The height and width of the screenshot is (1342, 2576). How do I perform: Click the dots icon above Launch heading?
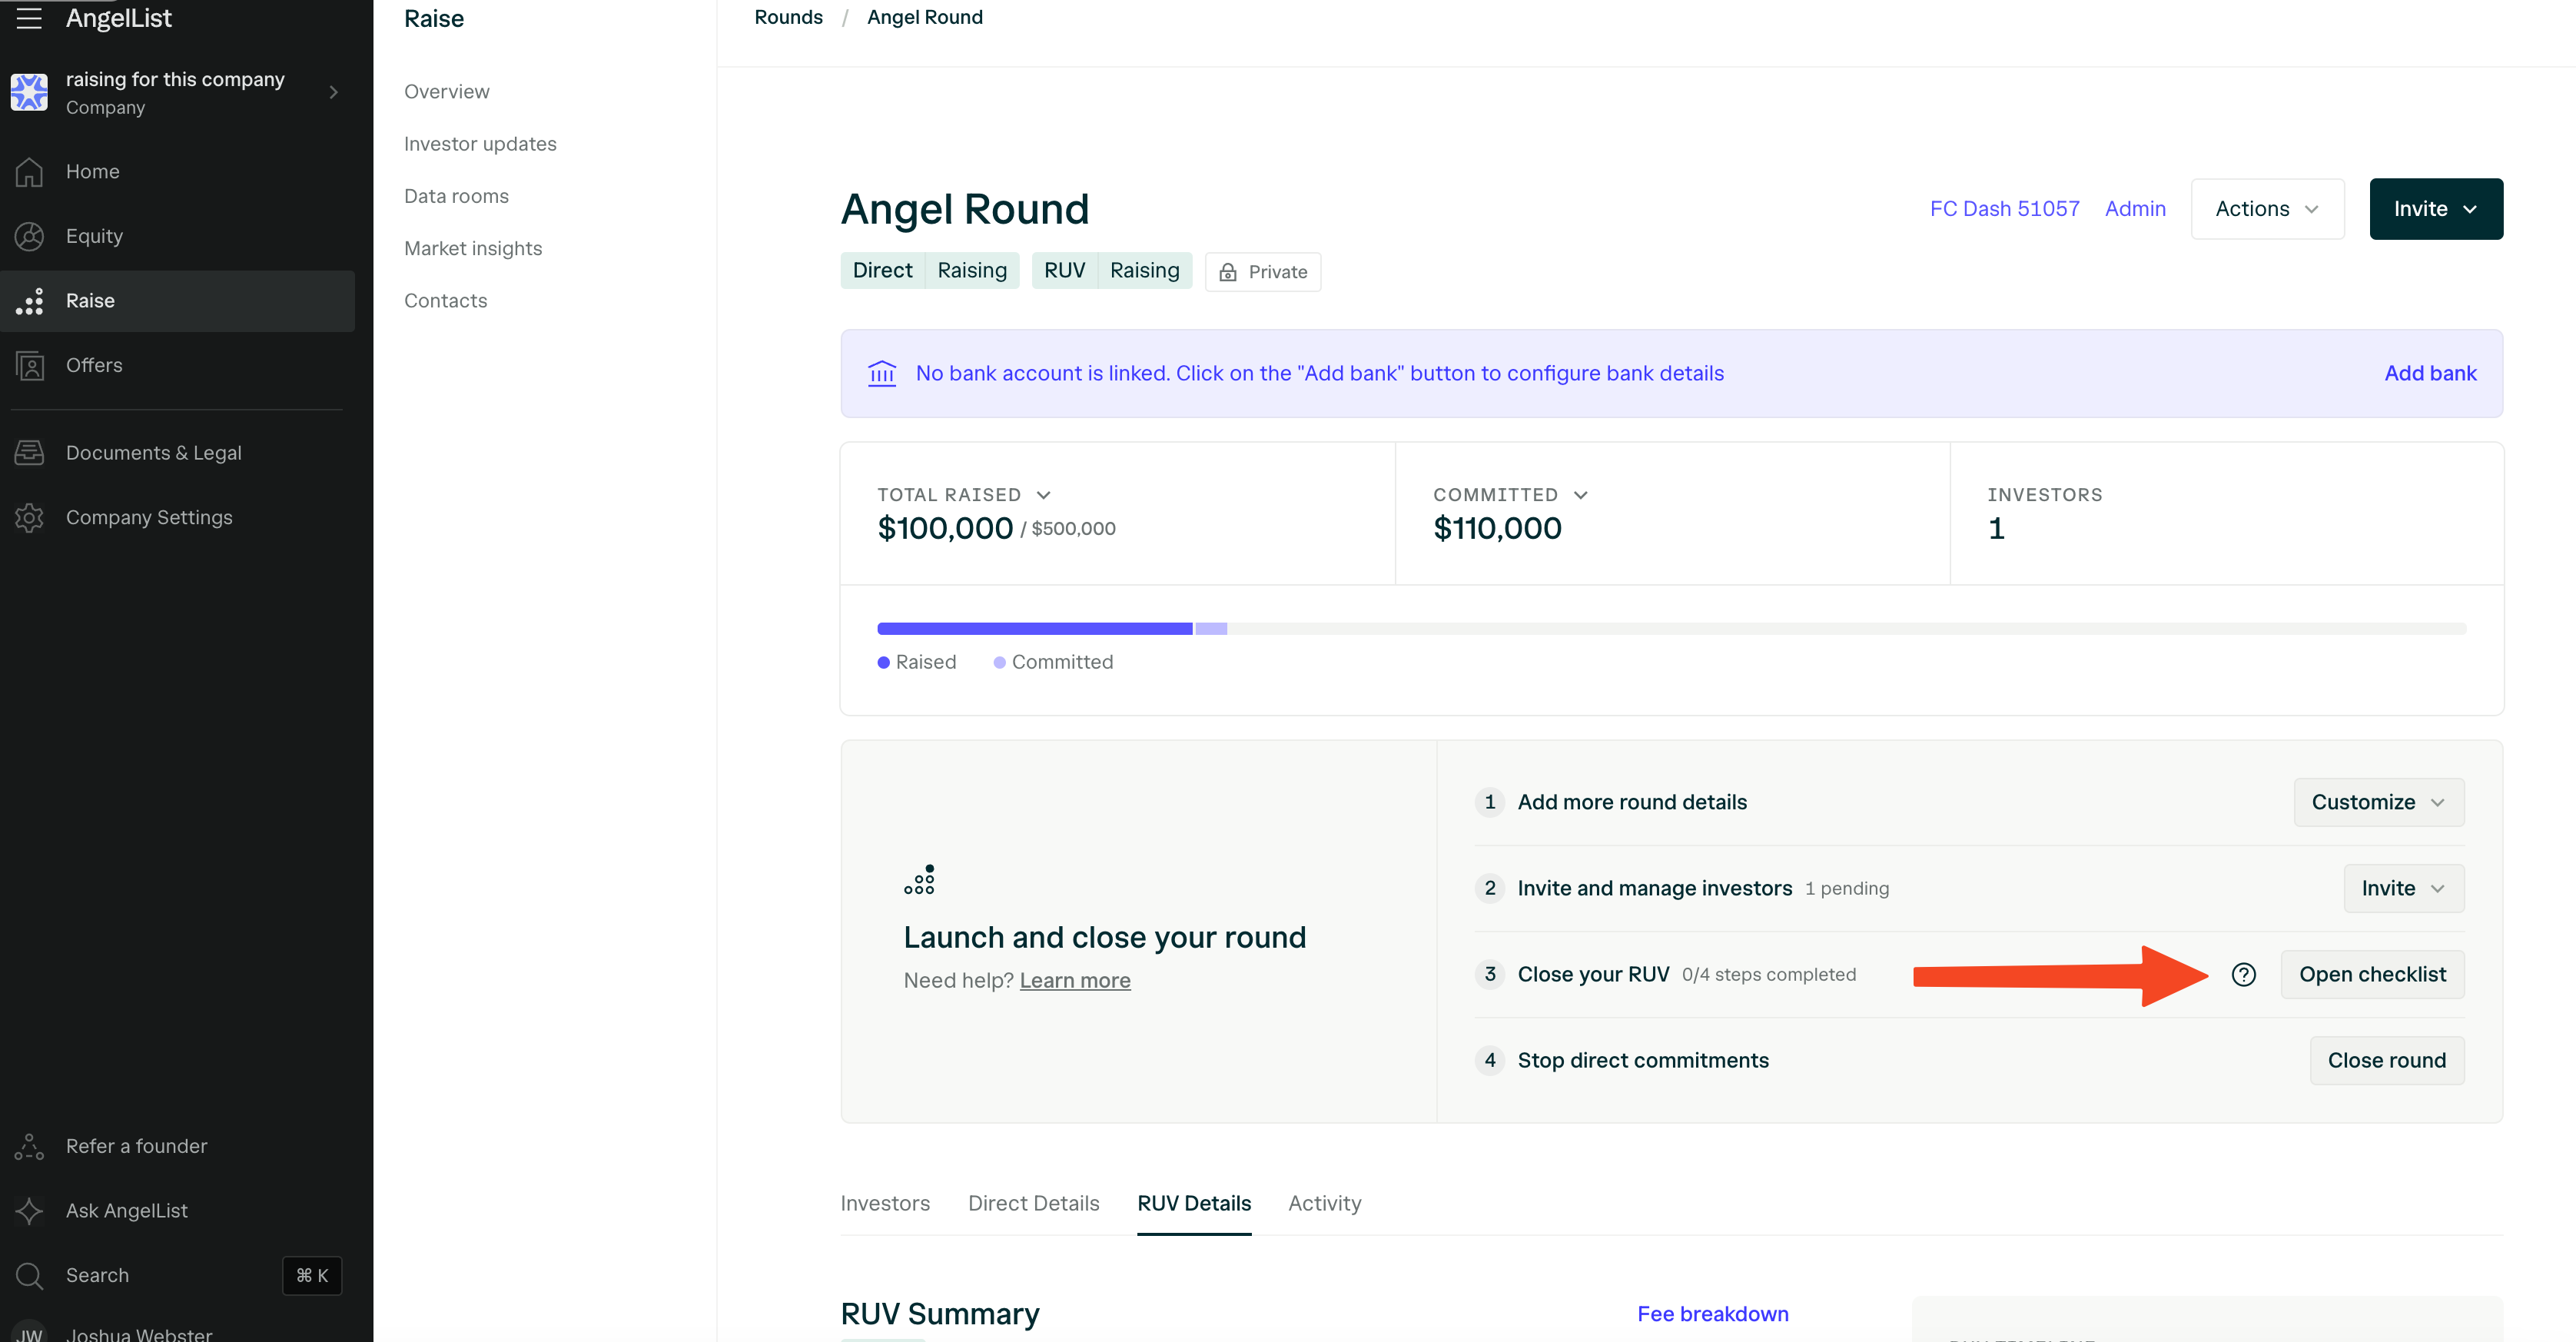pos(919,880)
